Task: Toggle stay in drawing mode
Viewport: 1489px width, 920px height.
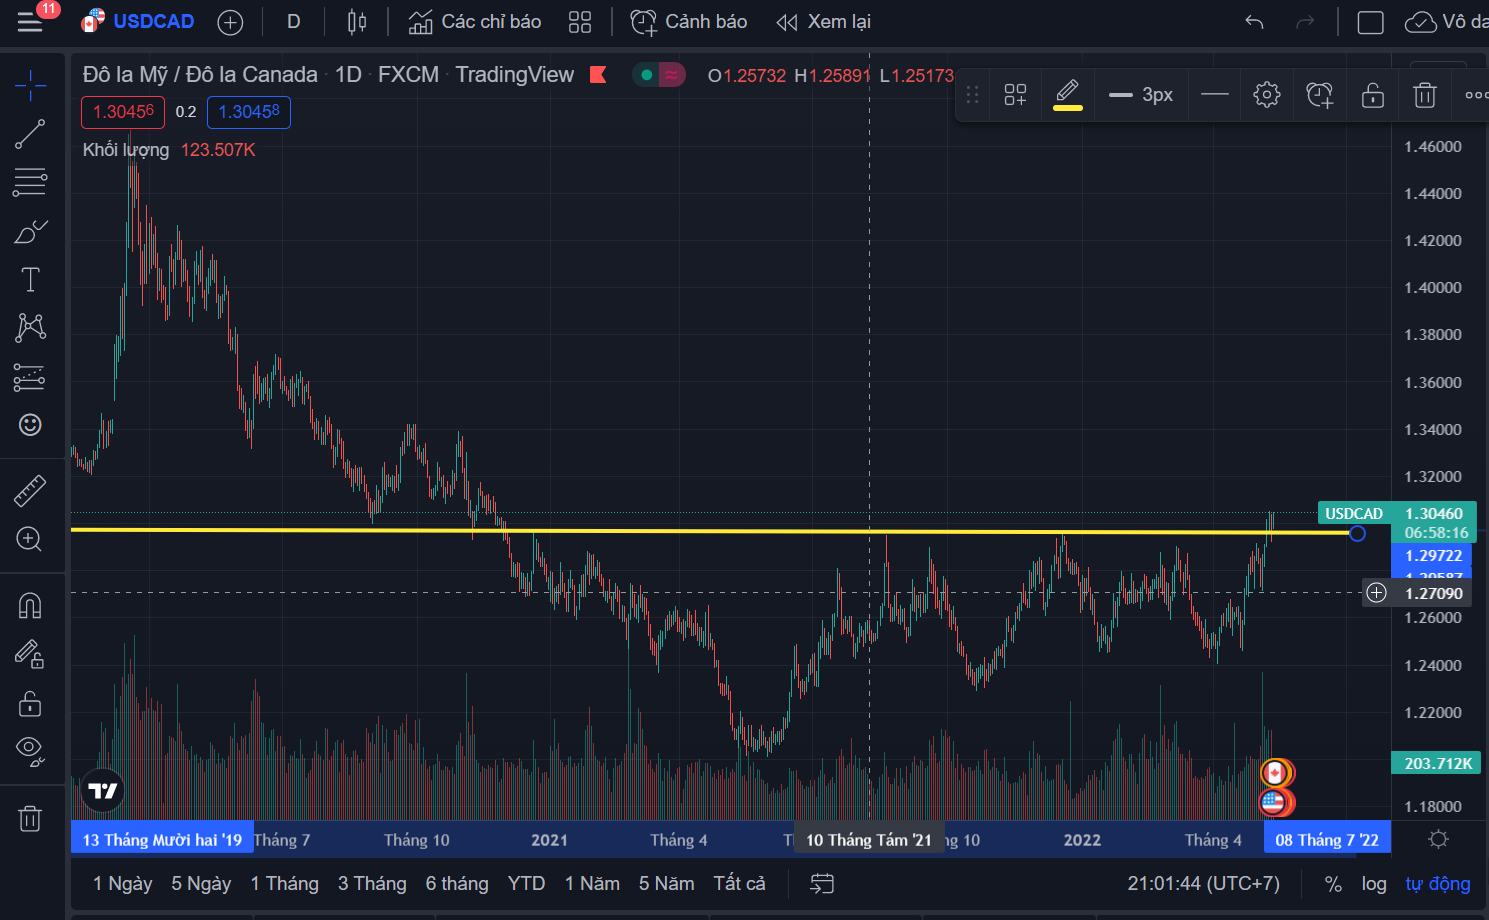Action: (x=30, y=654)
